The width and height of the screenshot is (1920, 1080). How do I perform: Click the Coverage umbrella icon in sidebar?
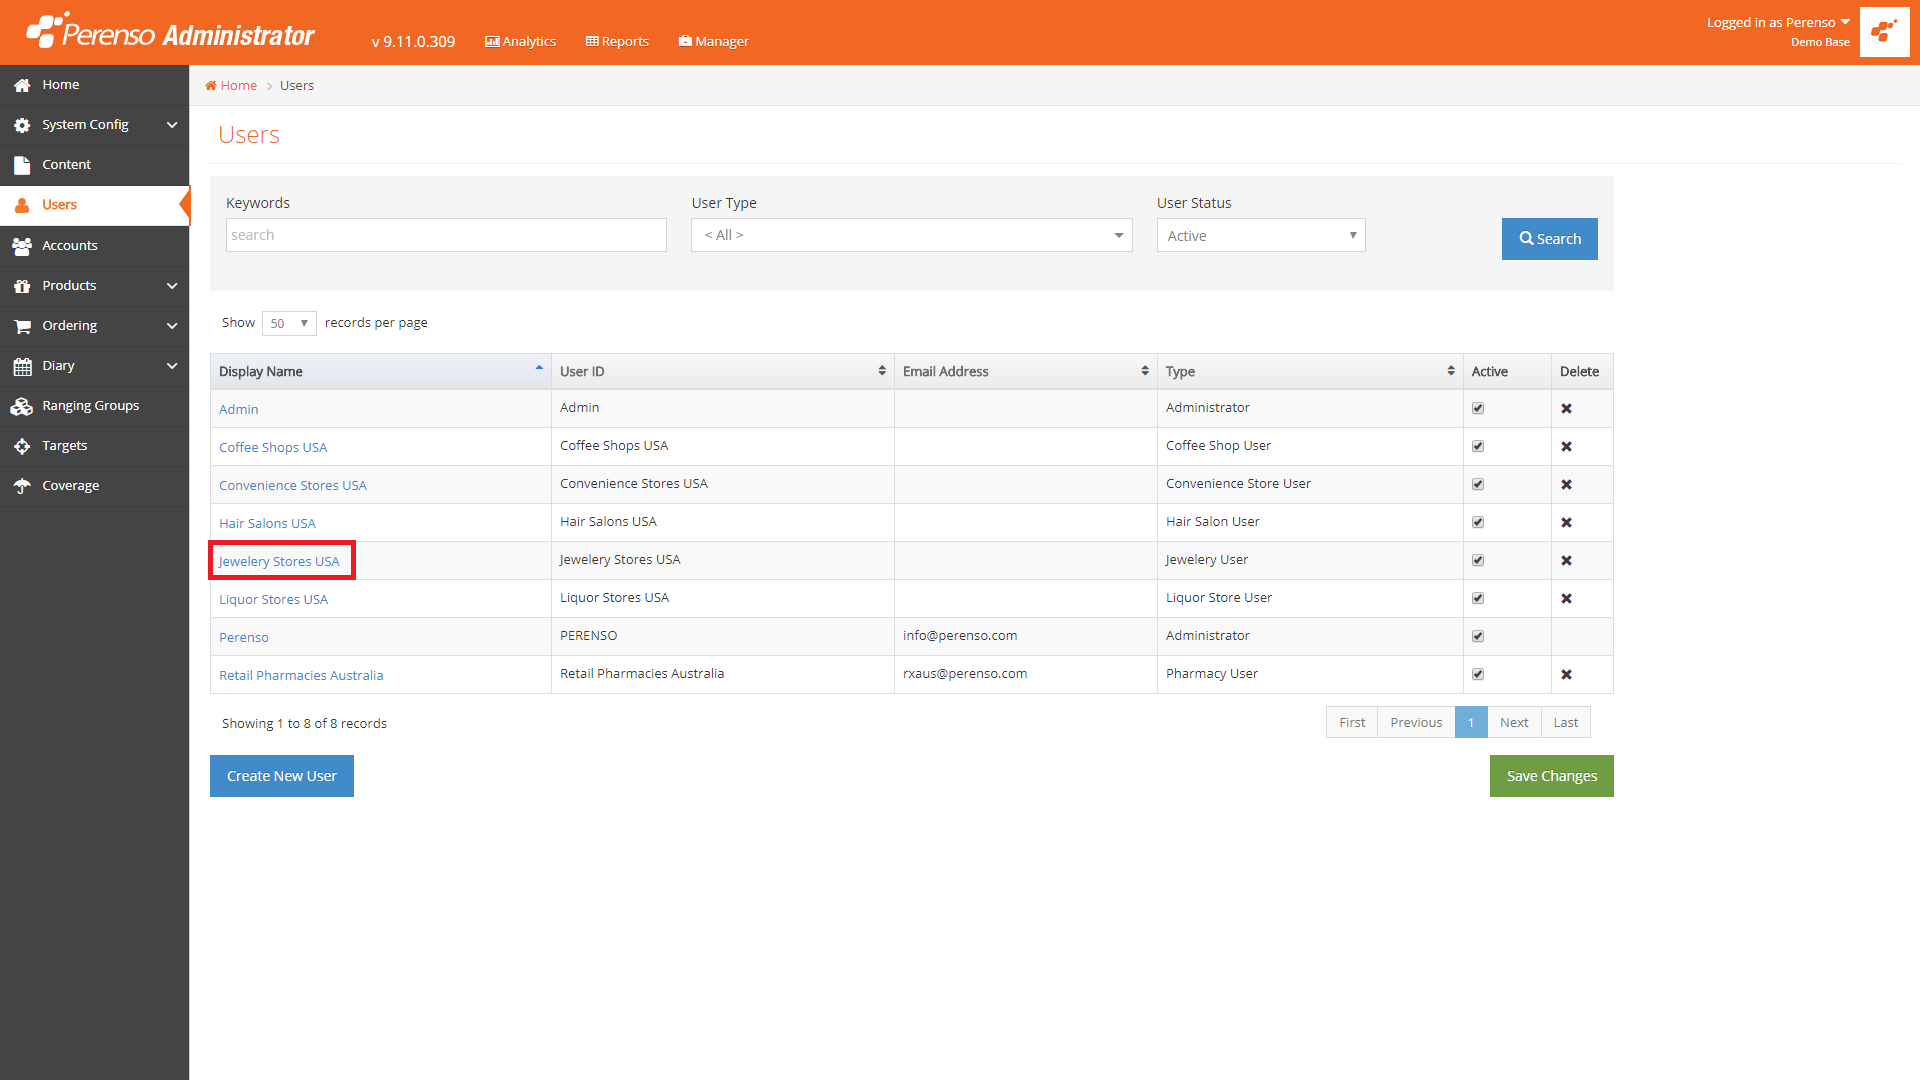(22, 486)
